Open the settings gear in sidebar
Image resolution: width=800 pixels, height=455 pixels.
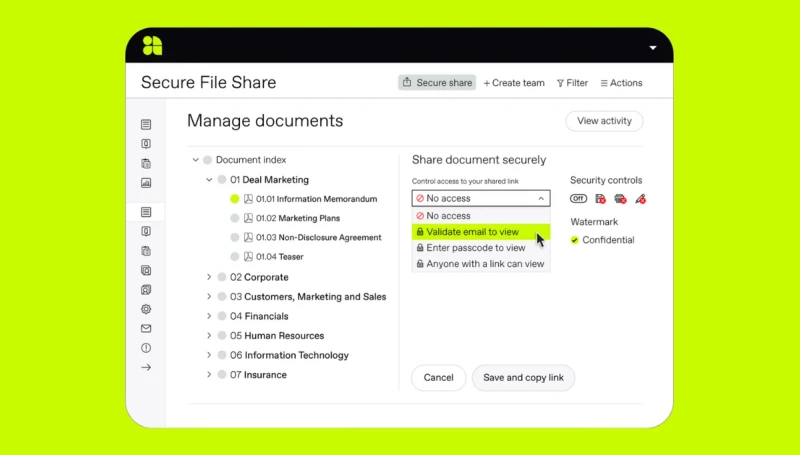pyautogui.click(x=146, y=309)
